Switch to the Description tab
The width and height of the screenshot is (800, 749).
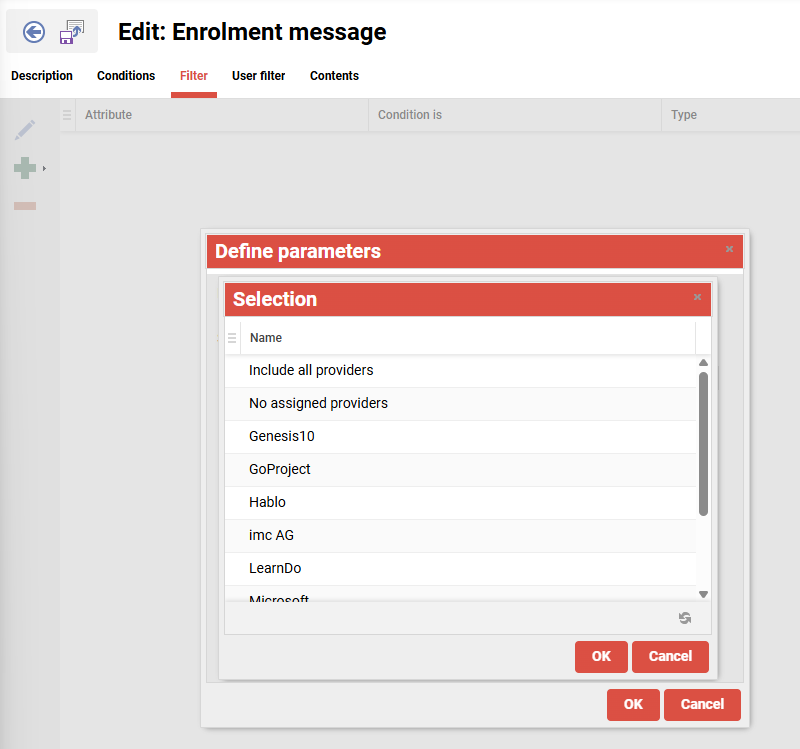[42, 76]
